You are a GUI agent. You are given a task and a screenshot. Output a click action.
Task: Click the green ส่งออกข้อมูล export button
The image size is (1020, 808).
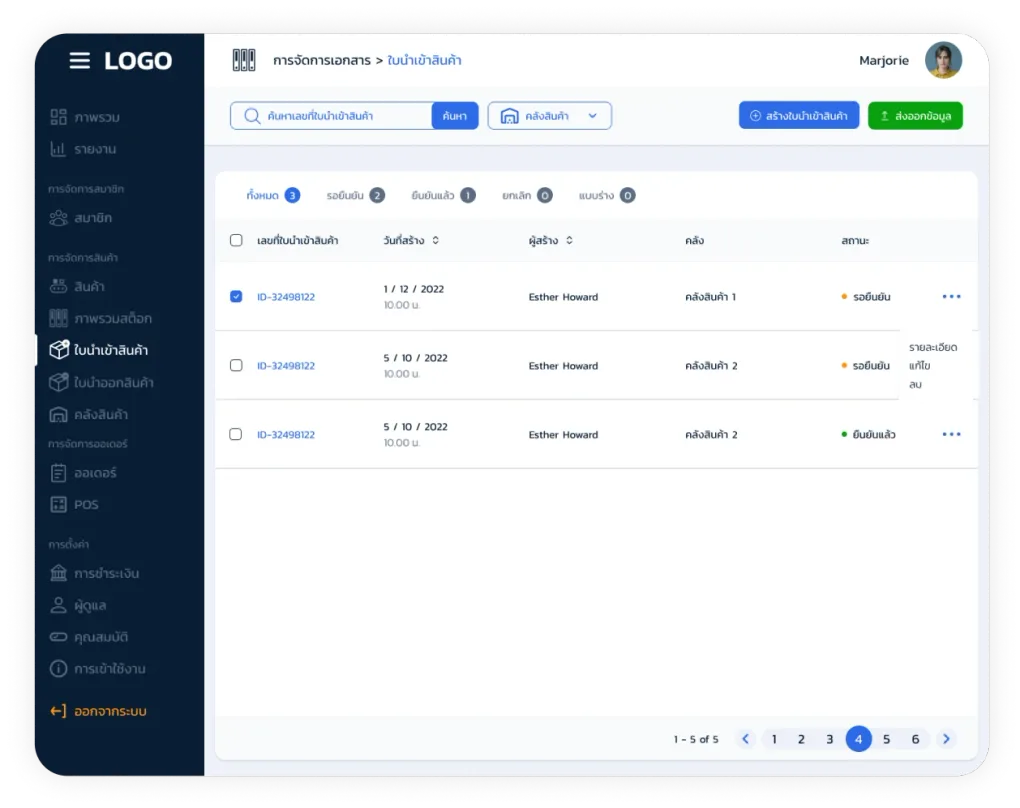[915, 116]
